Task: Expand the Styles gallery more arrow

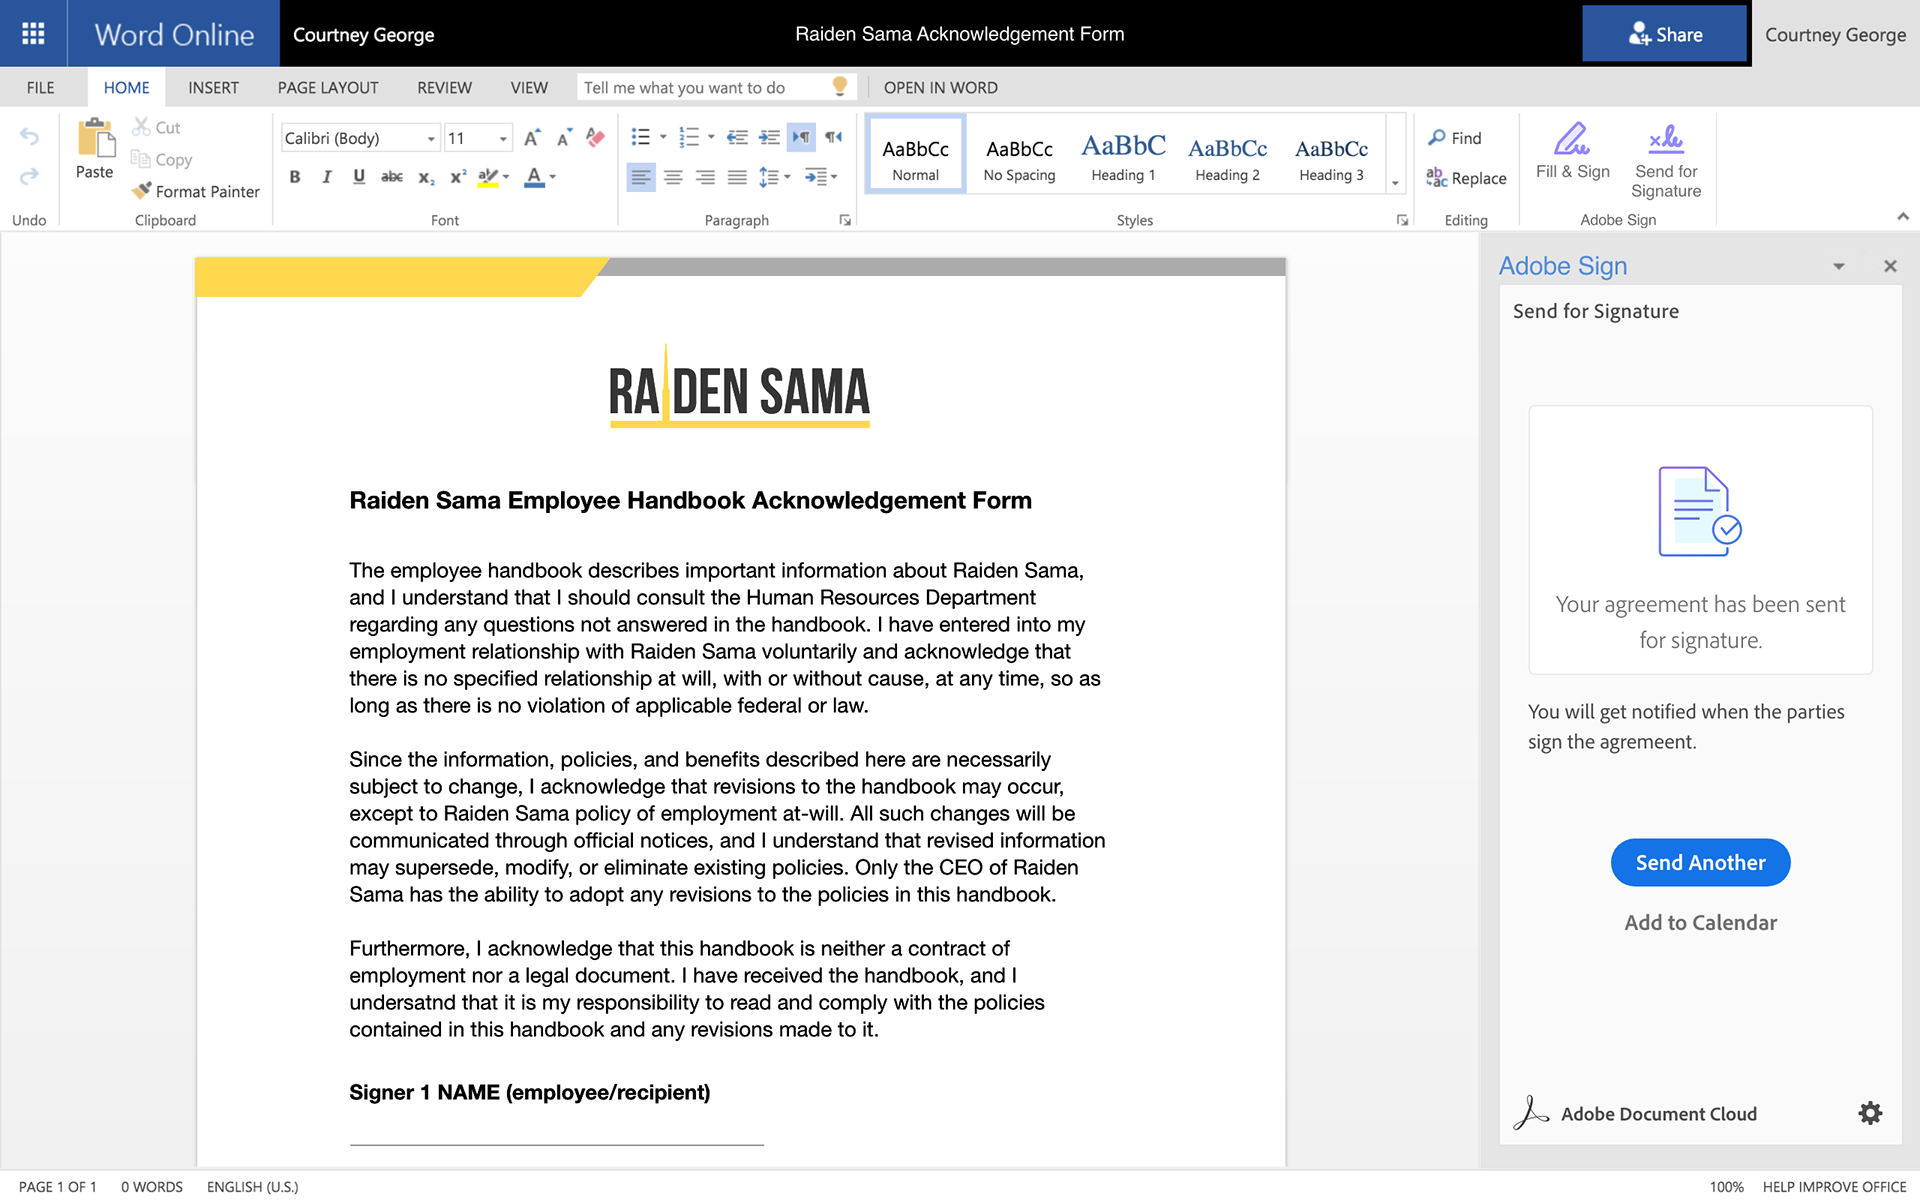Action: (1395, 182)
